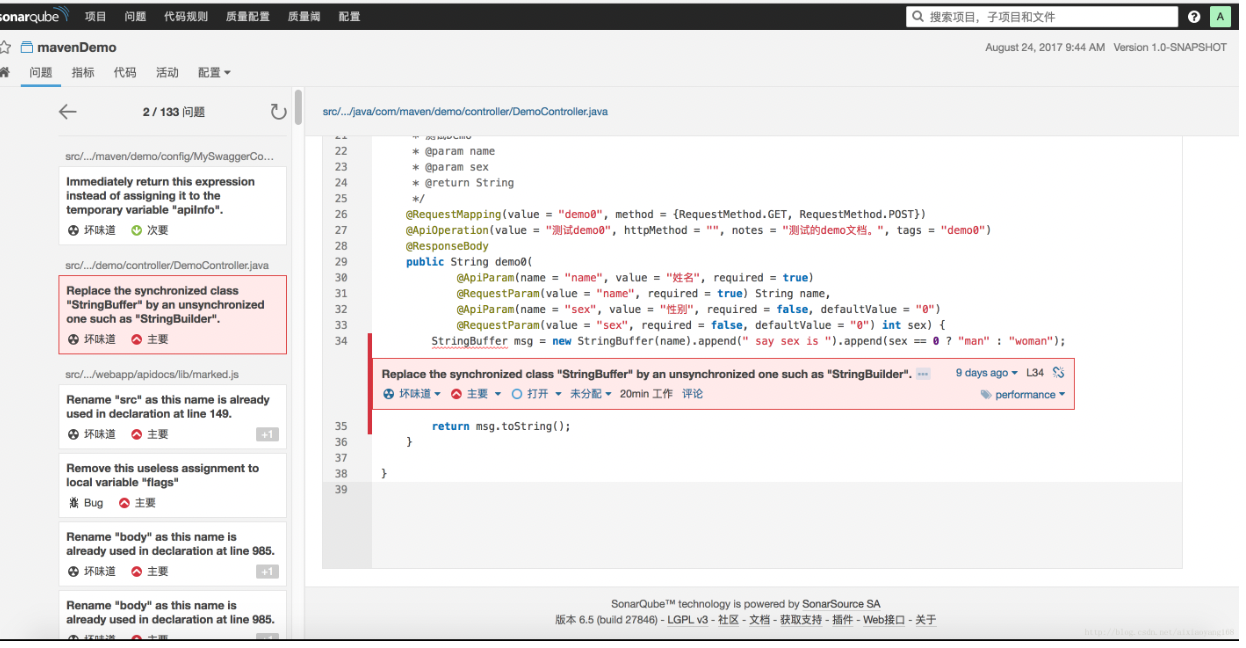
Task: Open the 坏味道 type dropdown in issue box
Action: (412, 394)
